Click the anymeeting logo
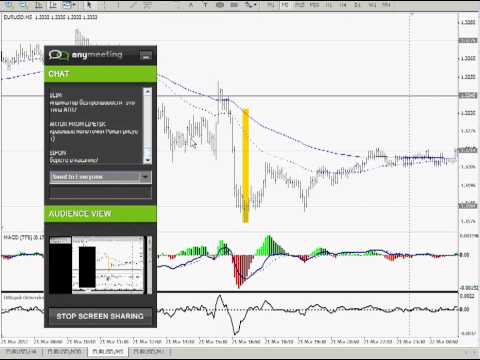This screenshot has width=480, height=360. click(x=85, y=54)
